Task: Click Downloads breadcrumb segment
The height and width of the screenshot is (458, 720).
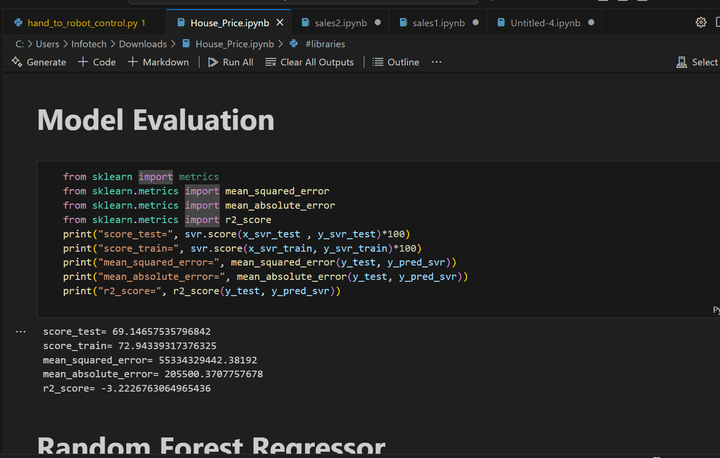Action: (x=143, y=44)
